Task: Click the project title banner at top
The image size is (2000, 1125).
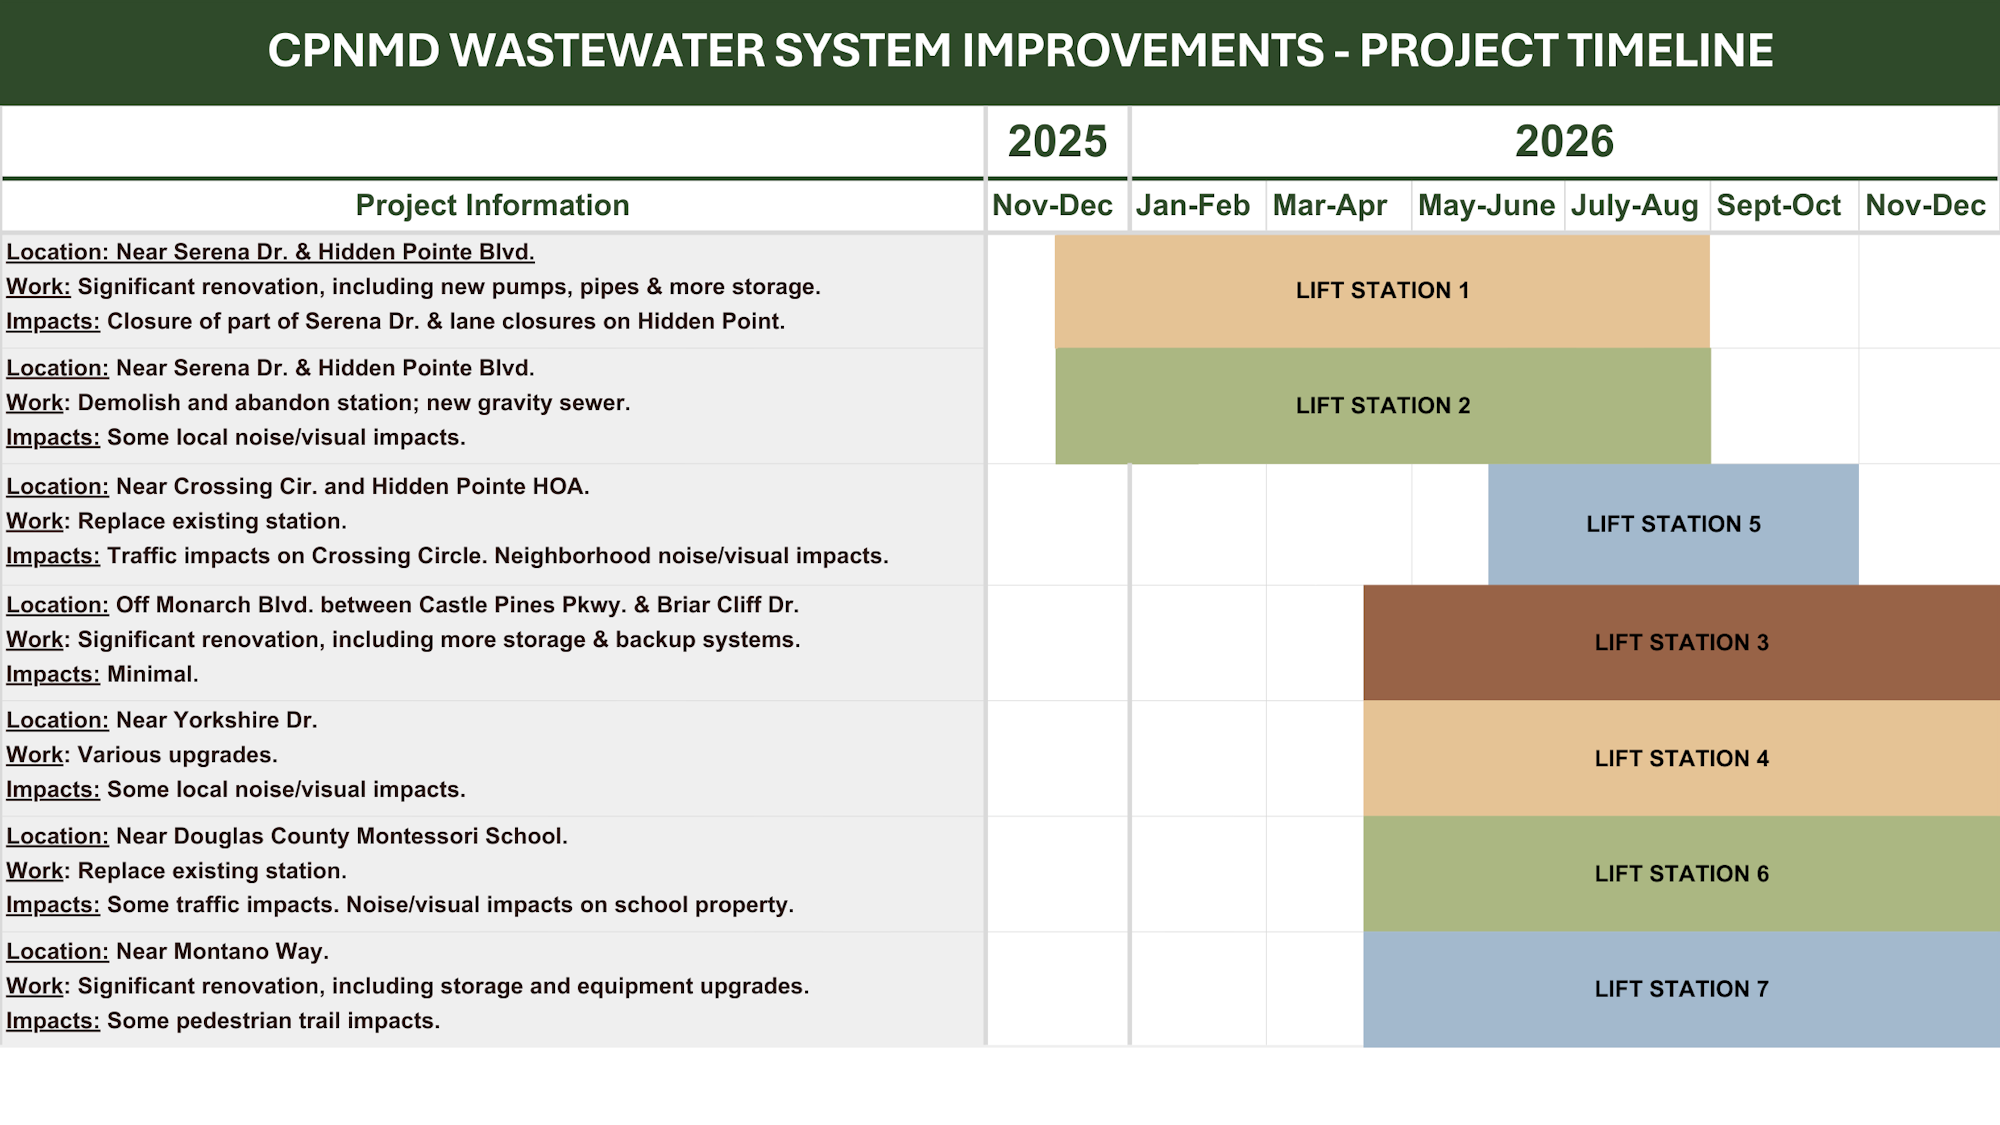Action: click(x=1000, y=48)
